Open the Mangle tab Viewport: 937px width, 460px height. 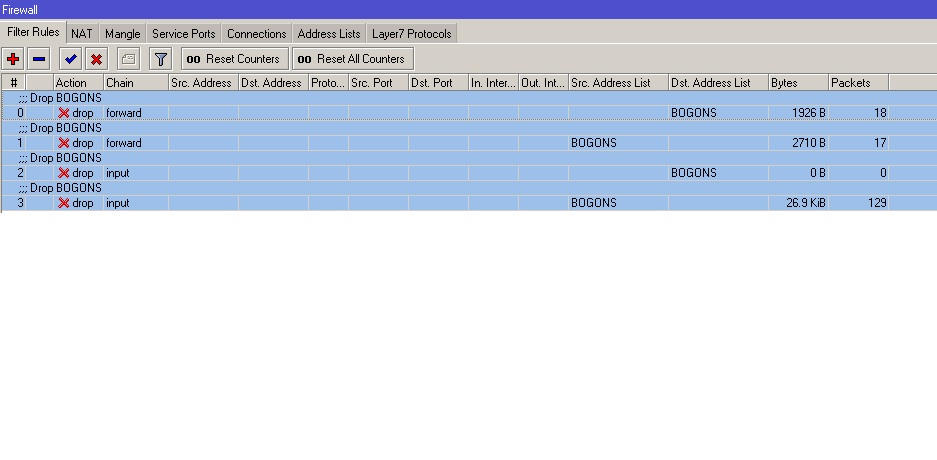point(123,34)
